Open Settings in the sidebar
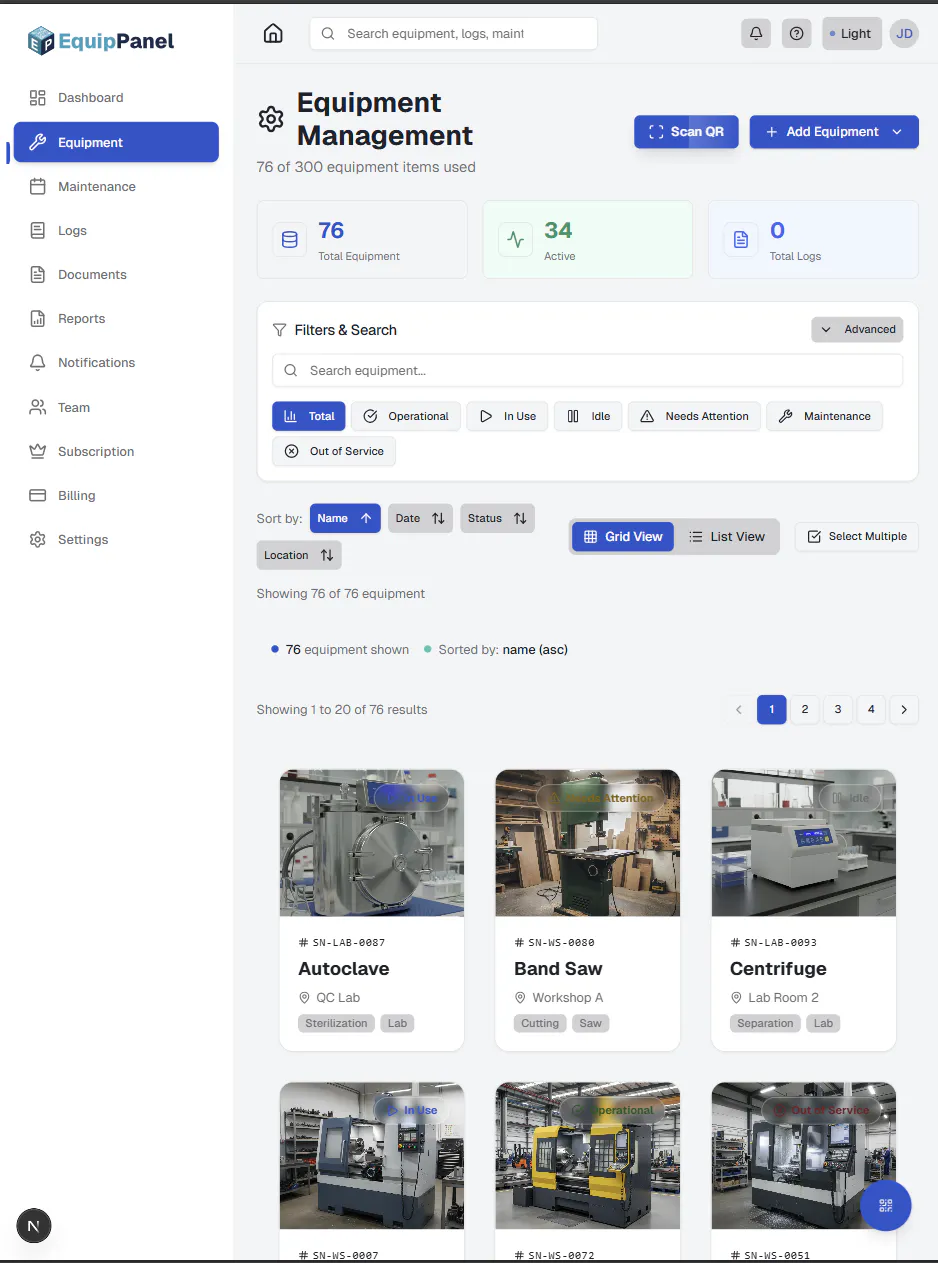The image size is (938, 1263). point(116,540)
